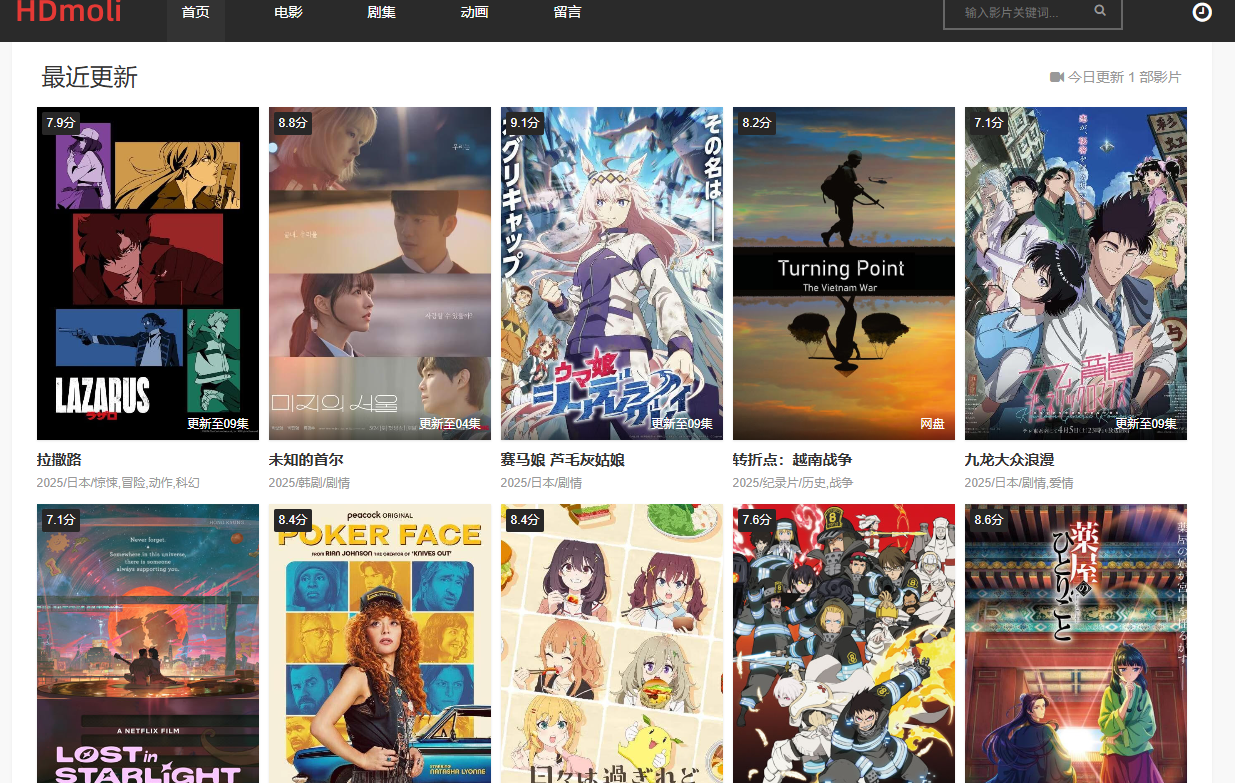Open the 动画 menu item
Viewport: 1235px width, 783px height.
point(474,13)
